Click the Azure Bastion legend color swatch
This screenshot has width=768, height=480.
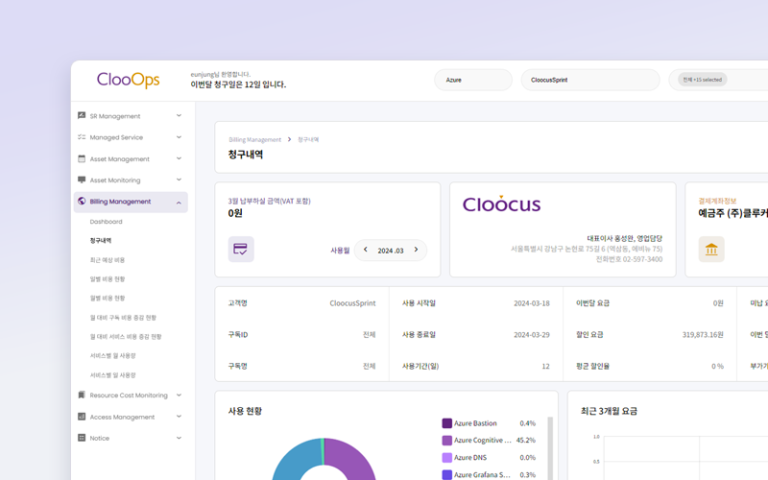pos(447,423)
